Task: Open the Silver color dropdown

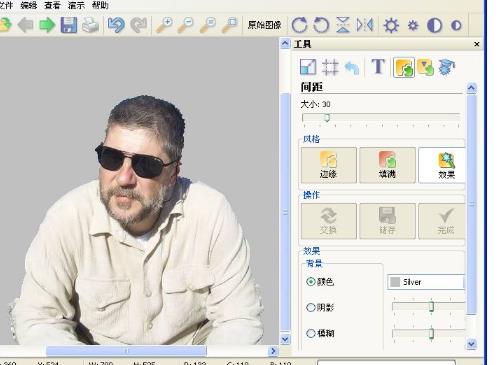Action: click(426, 282)
